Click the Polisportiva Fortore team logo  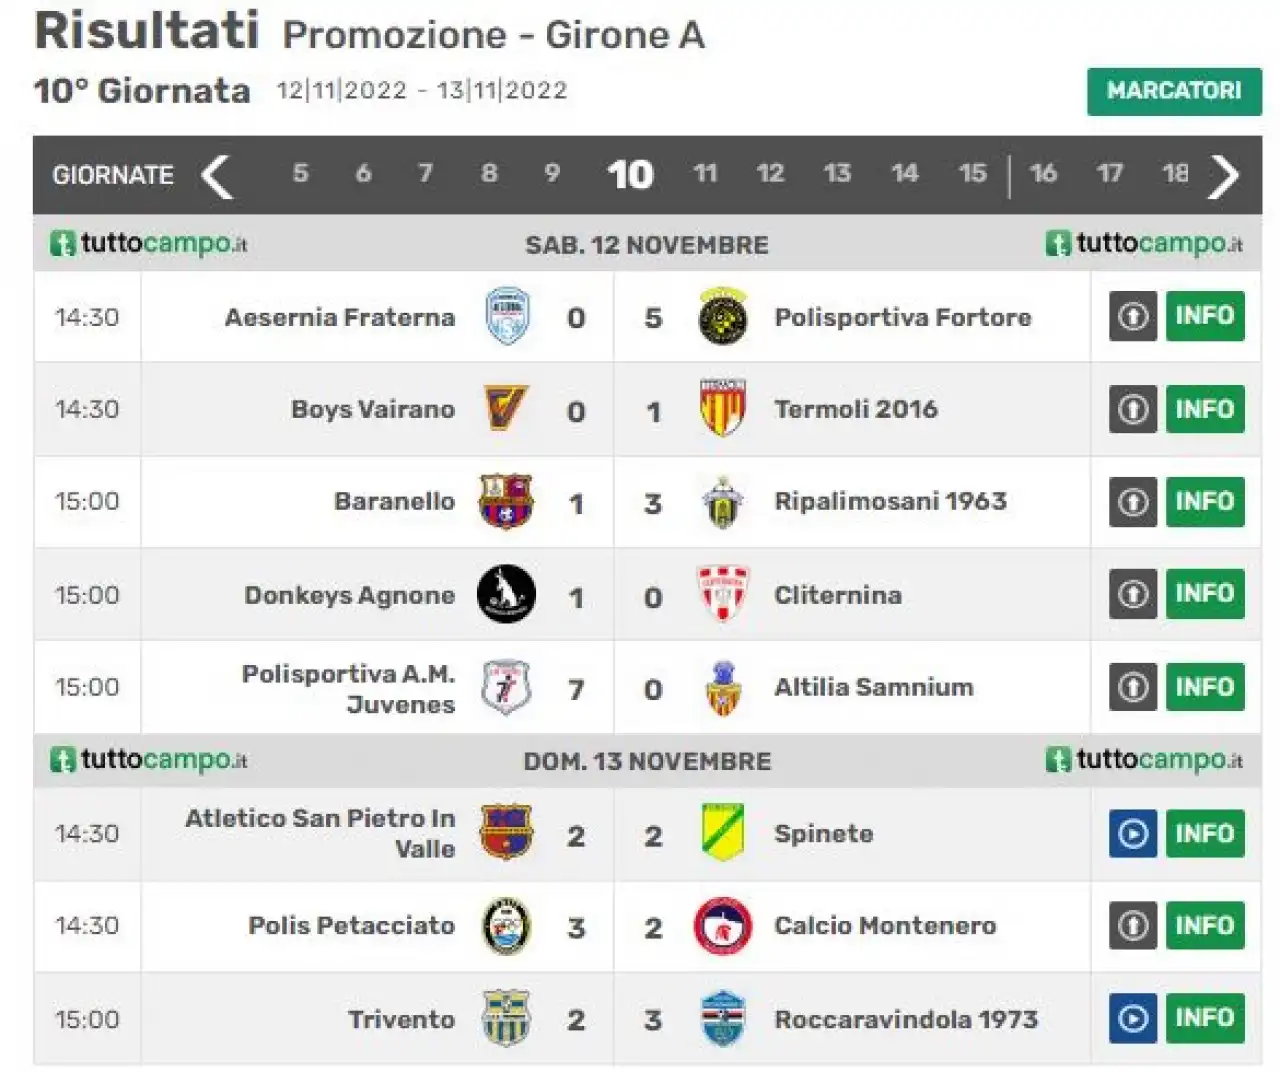point(723,316)
